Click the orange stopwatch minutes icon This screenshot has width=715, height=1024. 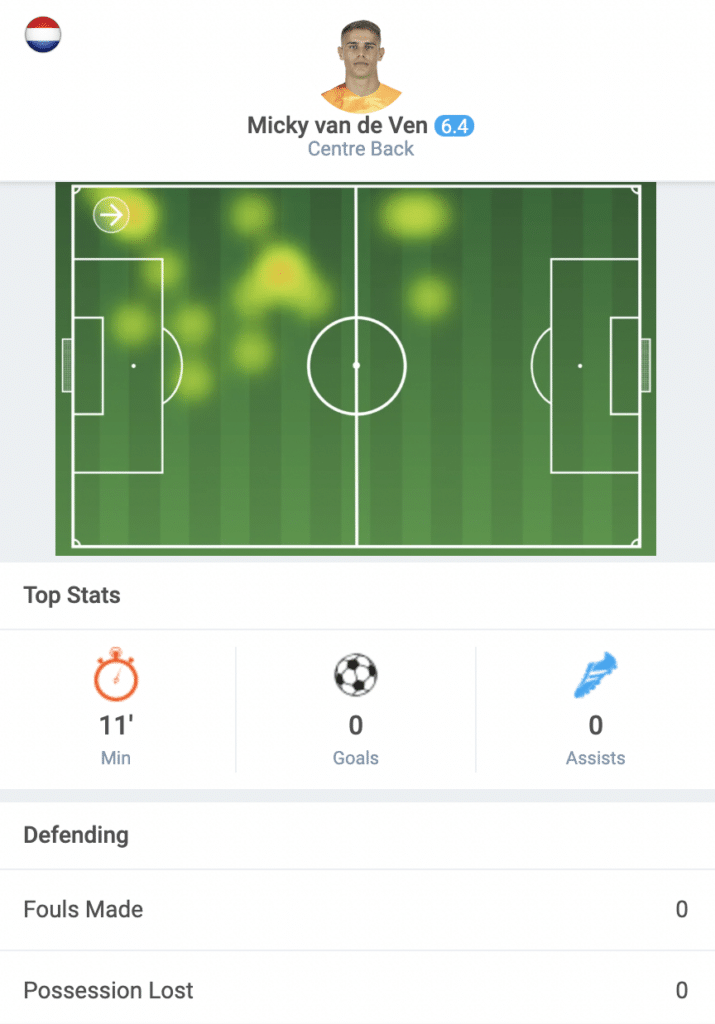click(x=116, y=675)
